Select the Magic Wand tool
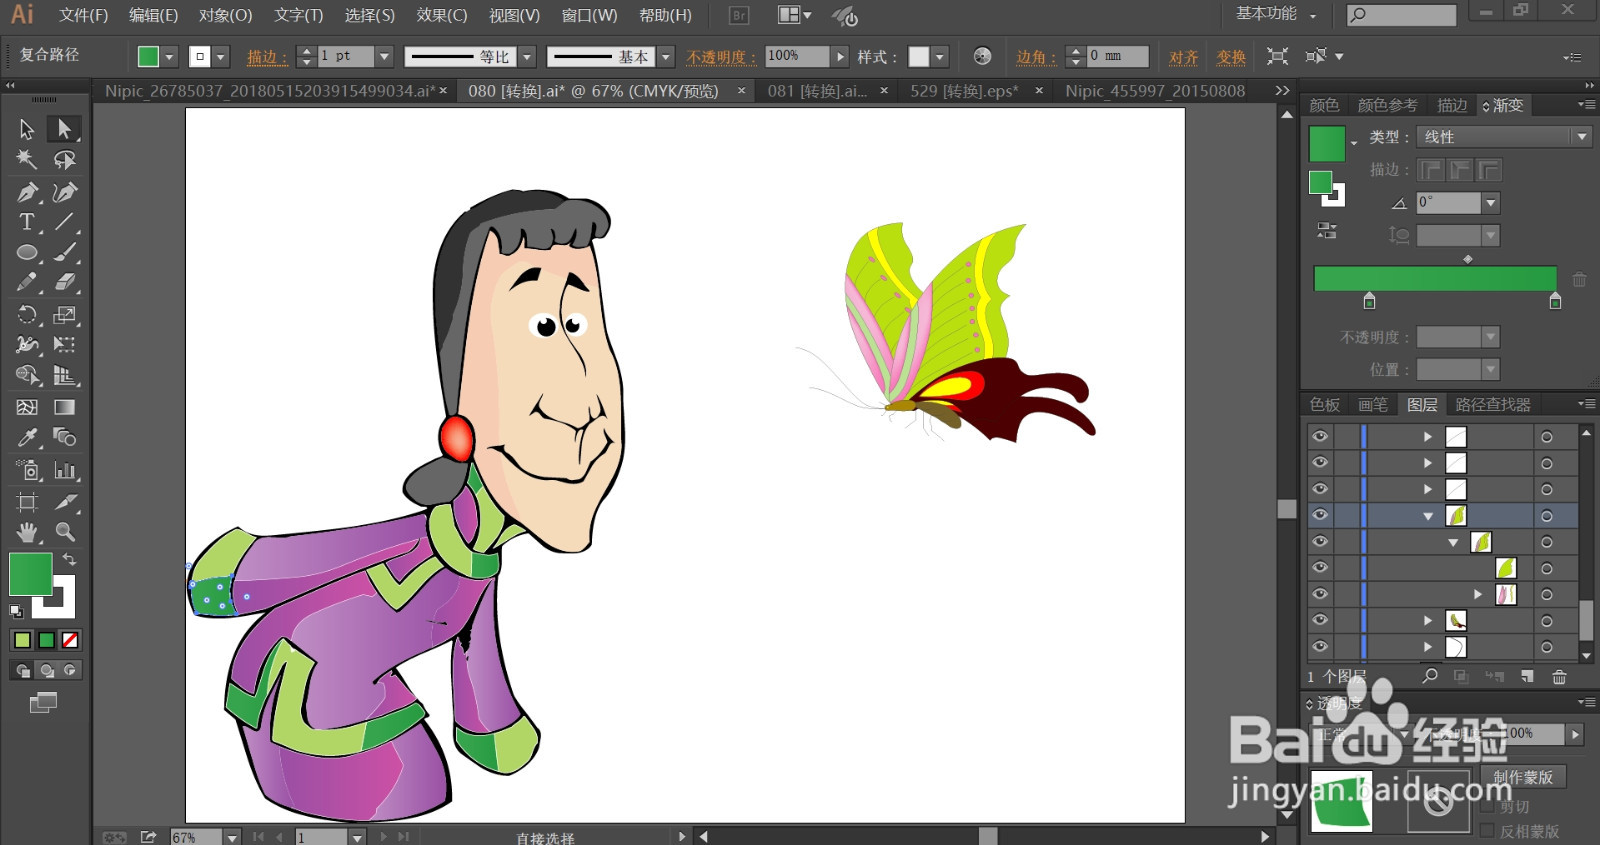 (x=27, y=160)
